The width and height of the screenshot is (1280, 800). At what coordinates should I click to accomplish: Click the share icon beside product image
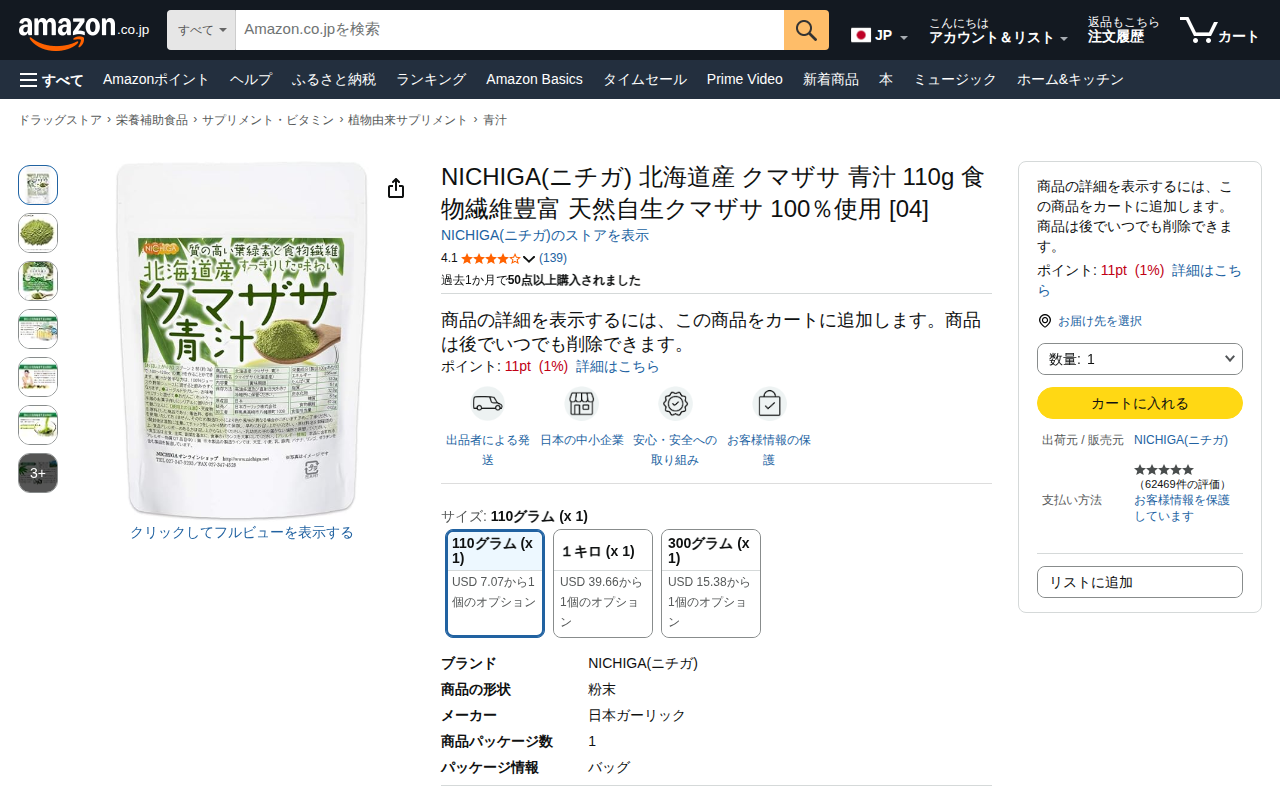click(396, 188)
